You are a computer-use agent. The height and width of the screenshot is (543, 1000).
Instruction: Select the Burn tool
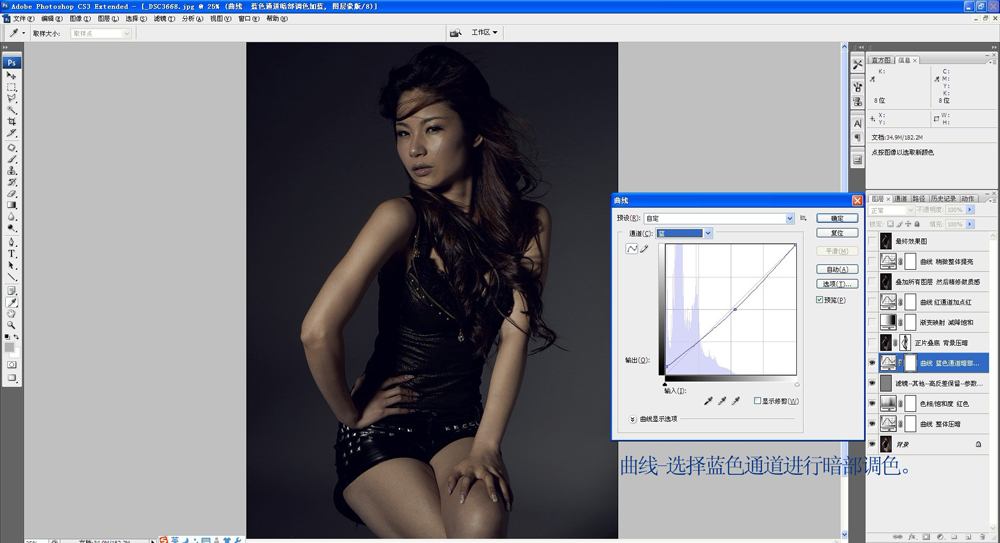(x=11, y=228)
